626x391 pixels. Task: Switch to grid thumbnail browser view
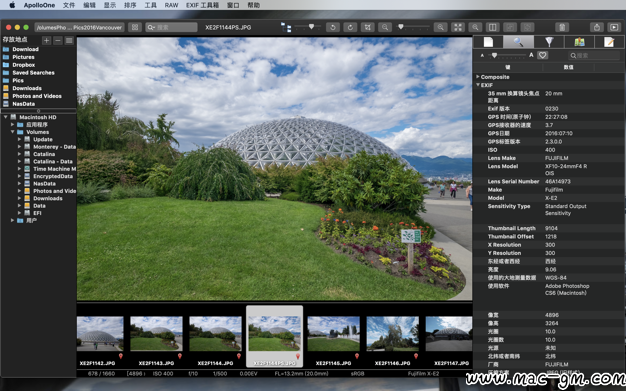click(135, 27)
